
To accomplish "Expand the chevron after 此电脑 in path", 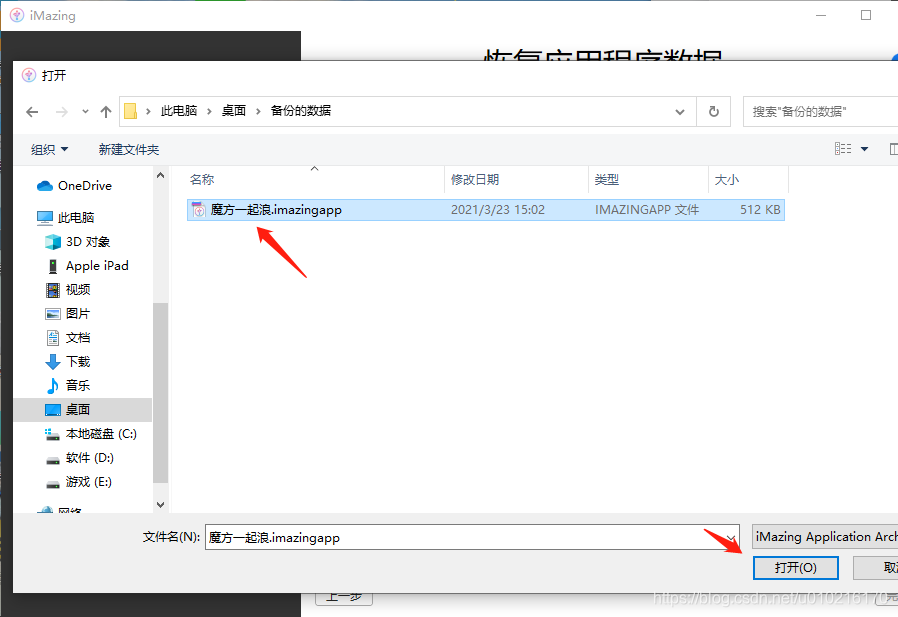I will 210,112.
